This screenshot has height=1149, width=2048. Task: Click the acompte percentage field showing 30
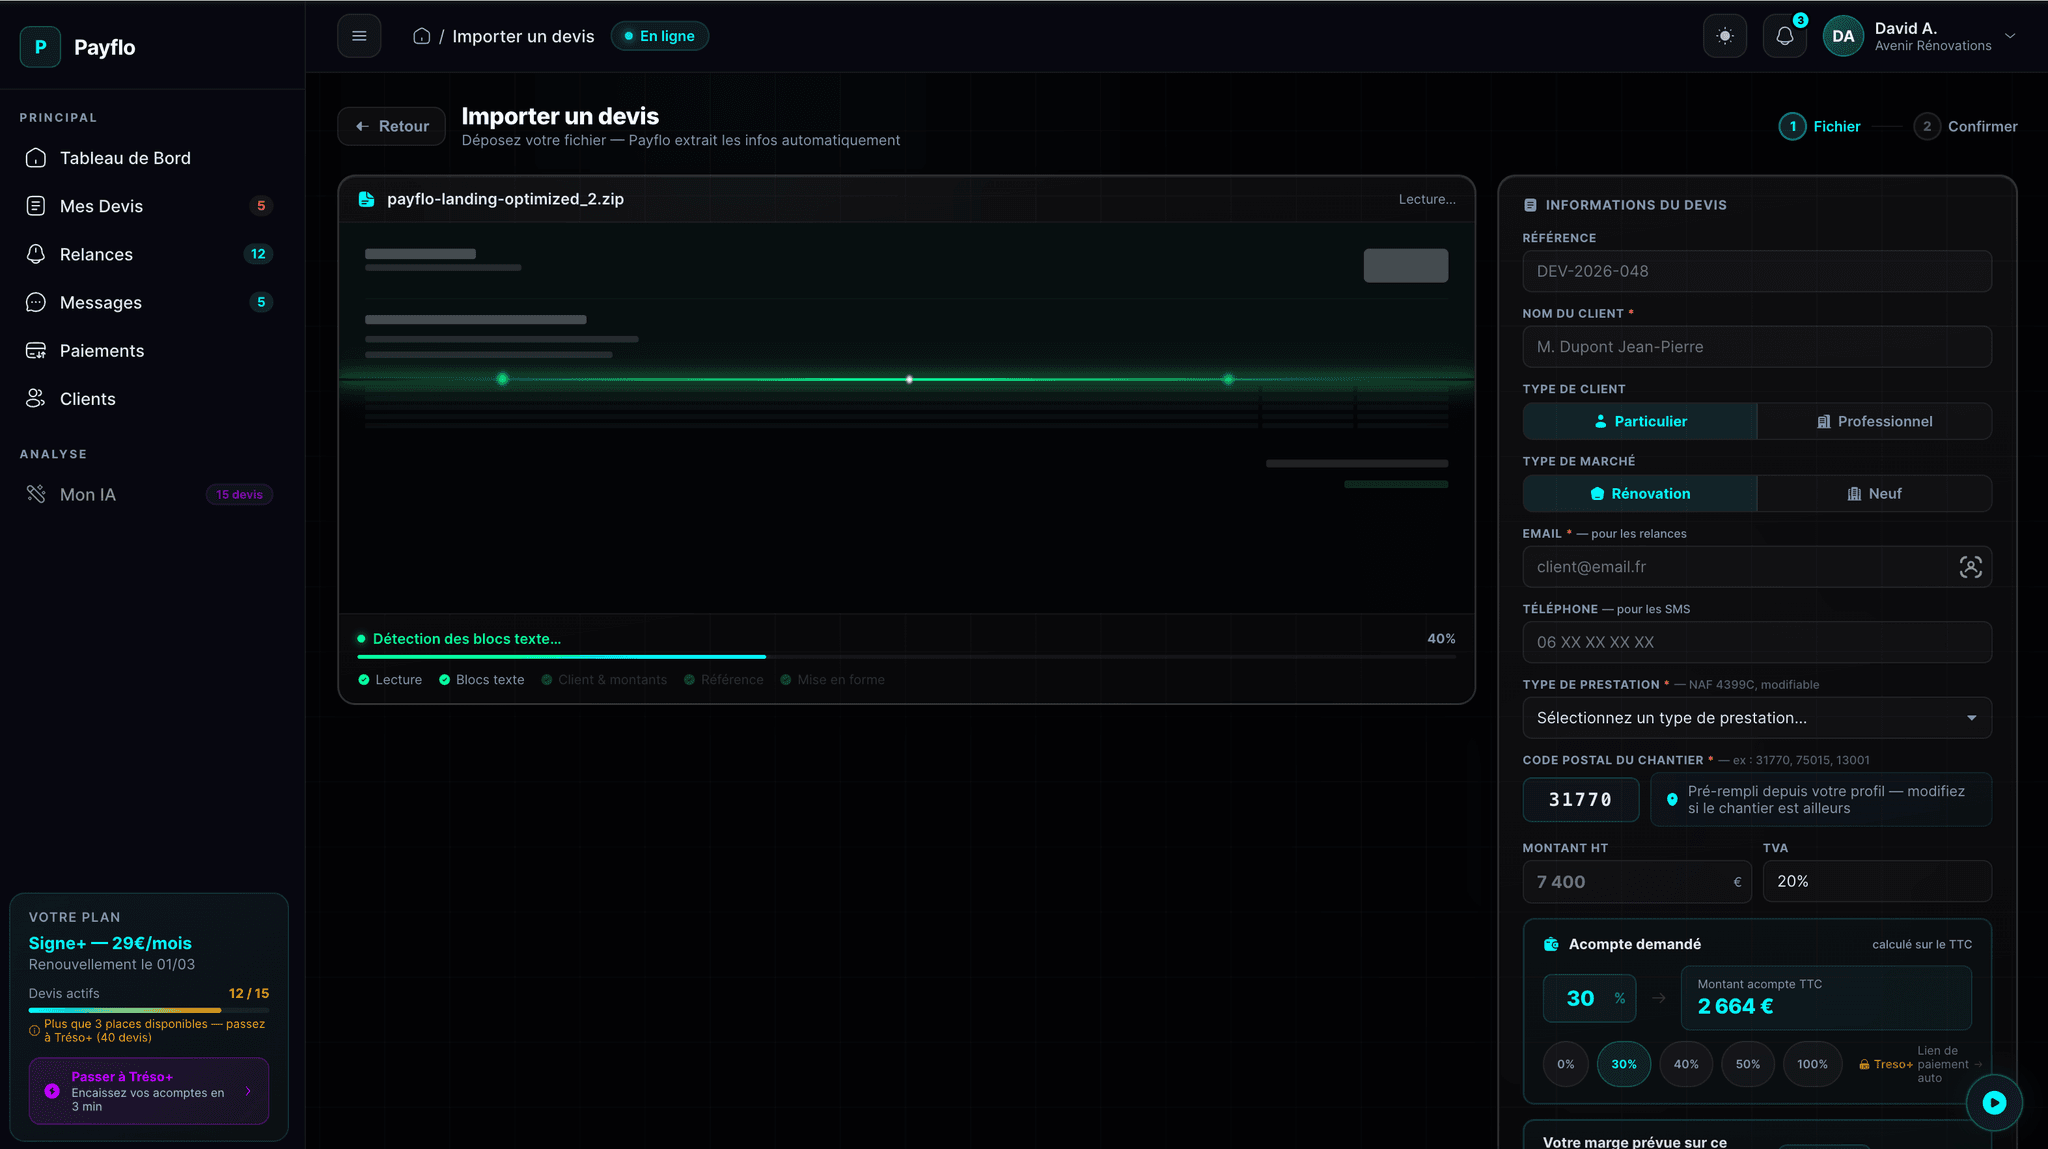point(1589,998)
